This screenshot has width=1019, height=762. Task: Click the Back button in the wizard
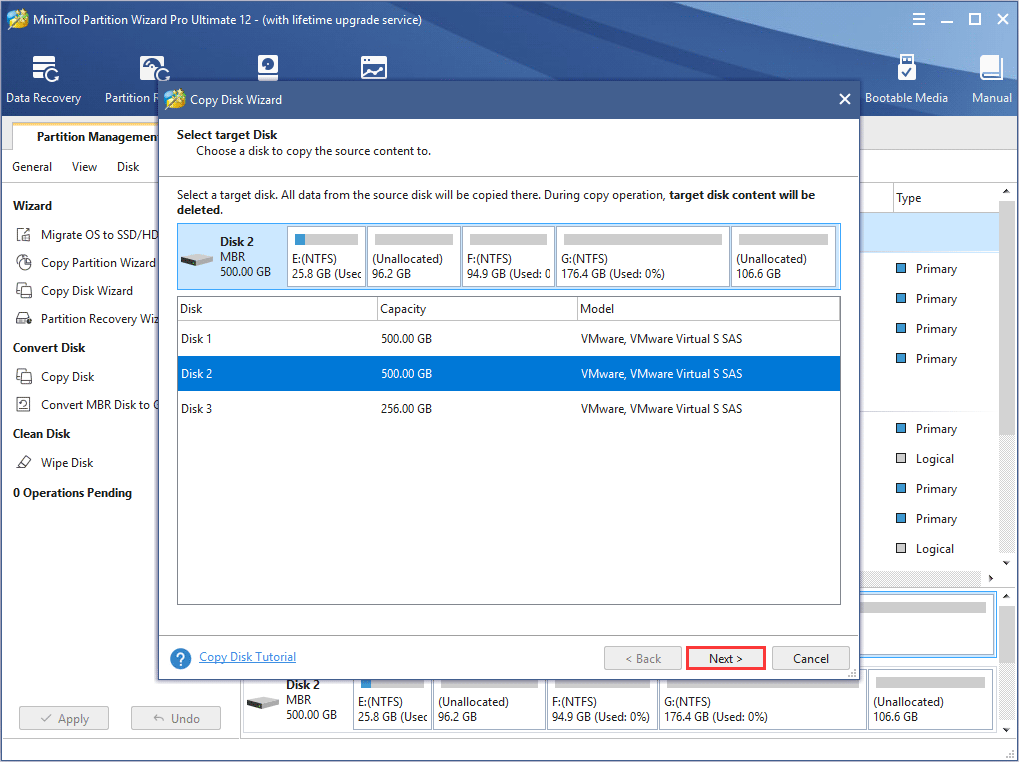[x=643, y=658]
